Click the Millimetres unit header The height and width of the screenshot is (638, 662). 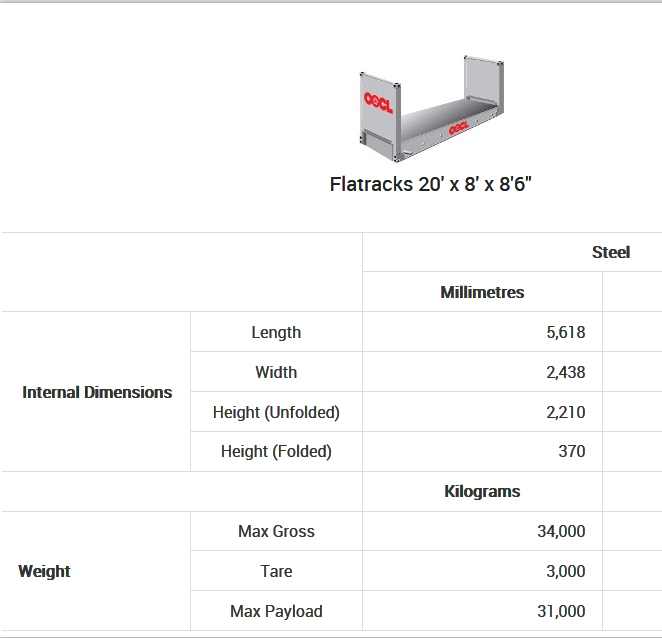(482, 292)
